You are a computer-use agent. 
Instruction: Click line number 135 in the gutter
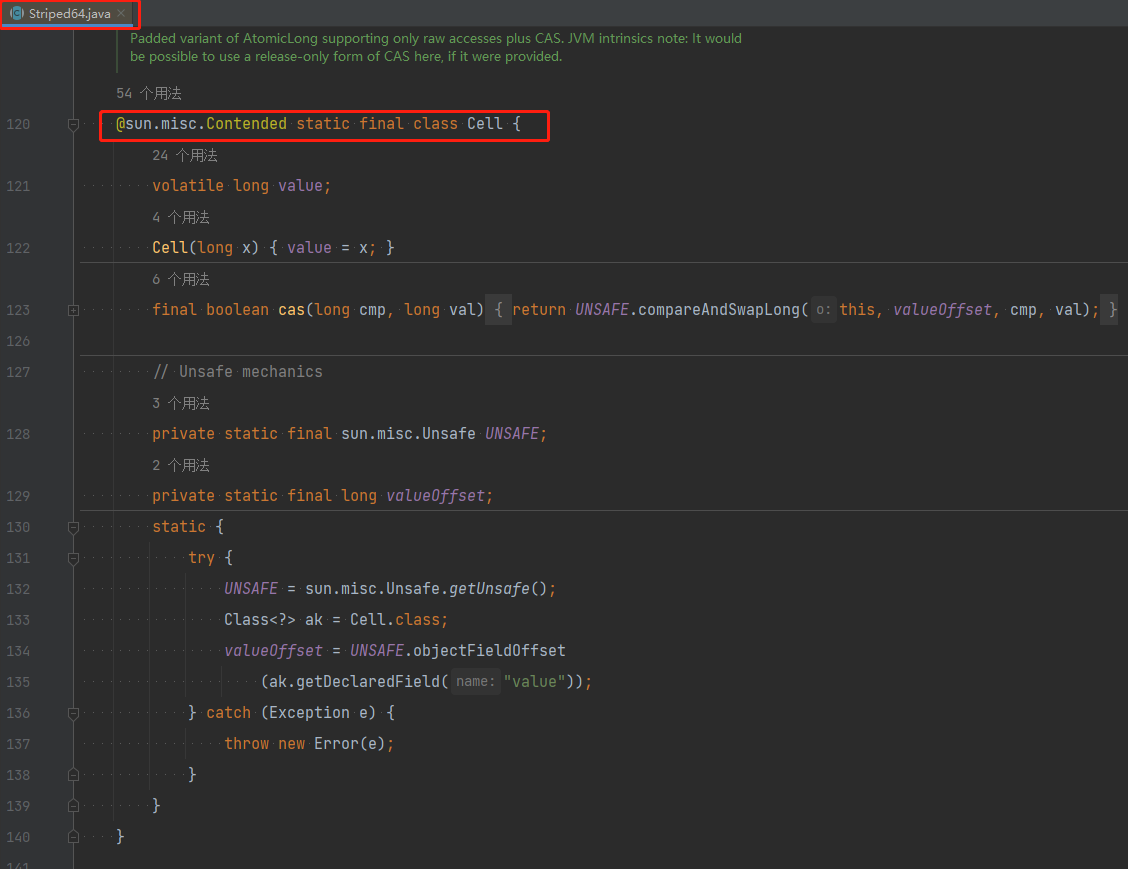click(18, 682)
